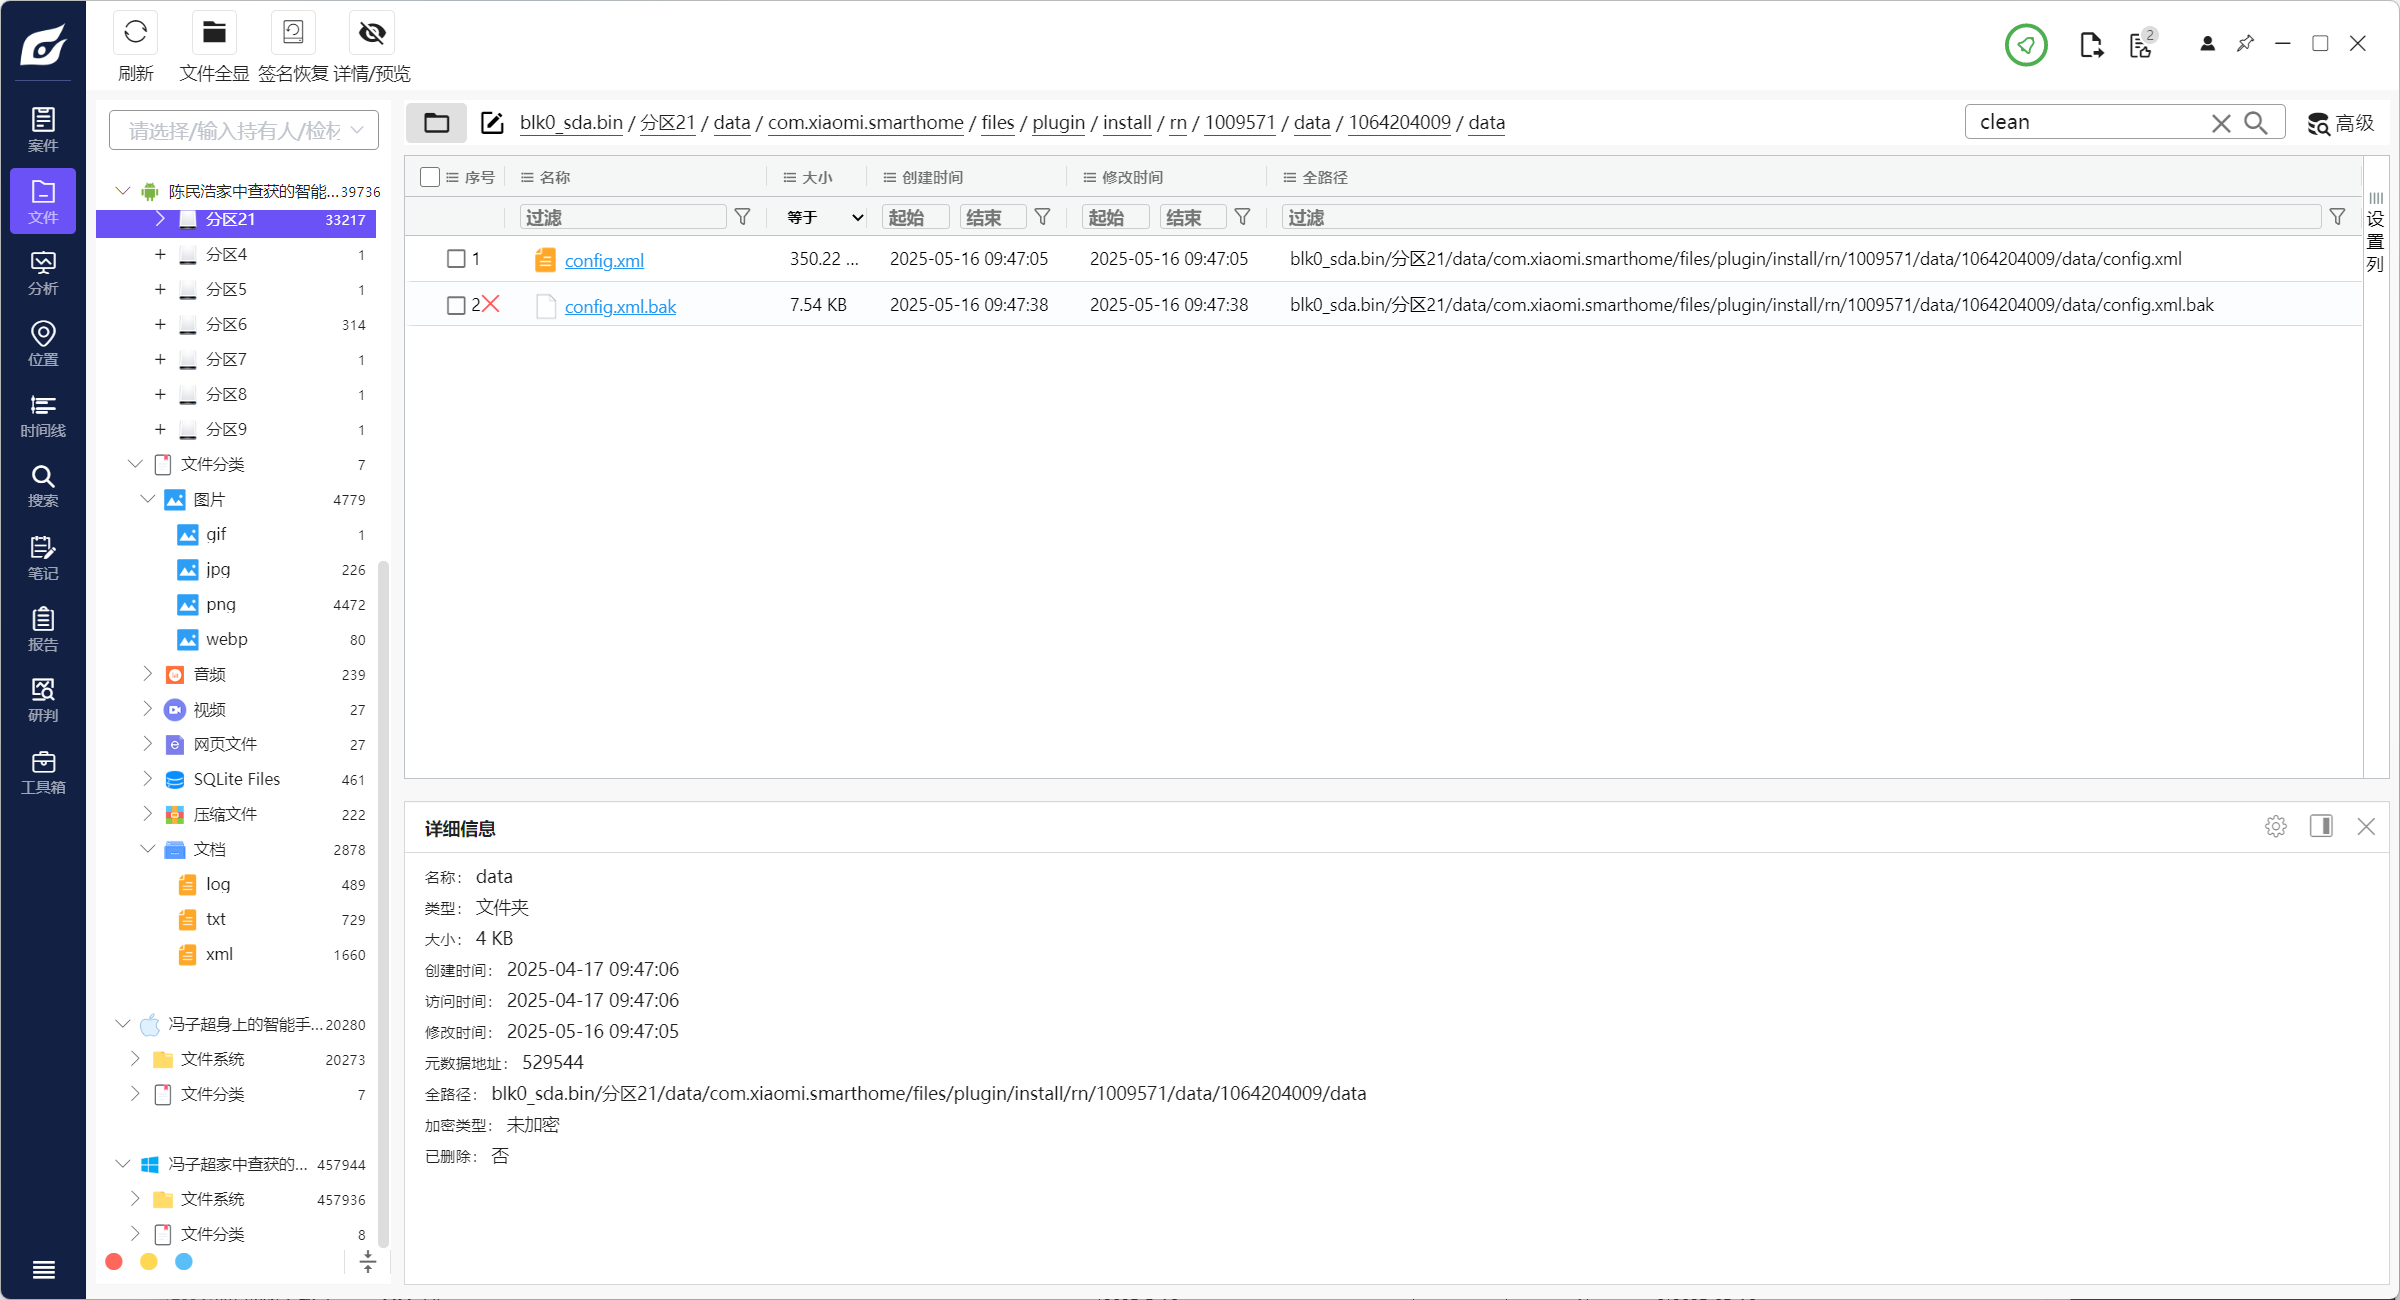Click the 签名恢复 signature recovery icon

click(x=292, y=34)
